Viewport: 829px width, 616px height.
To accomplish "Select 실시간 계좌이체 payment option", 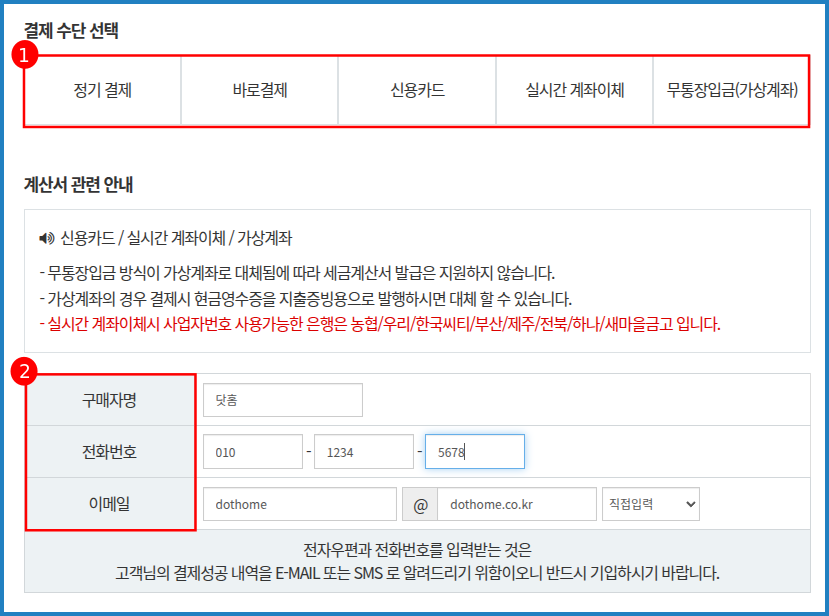I will click(574, 90).
